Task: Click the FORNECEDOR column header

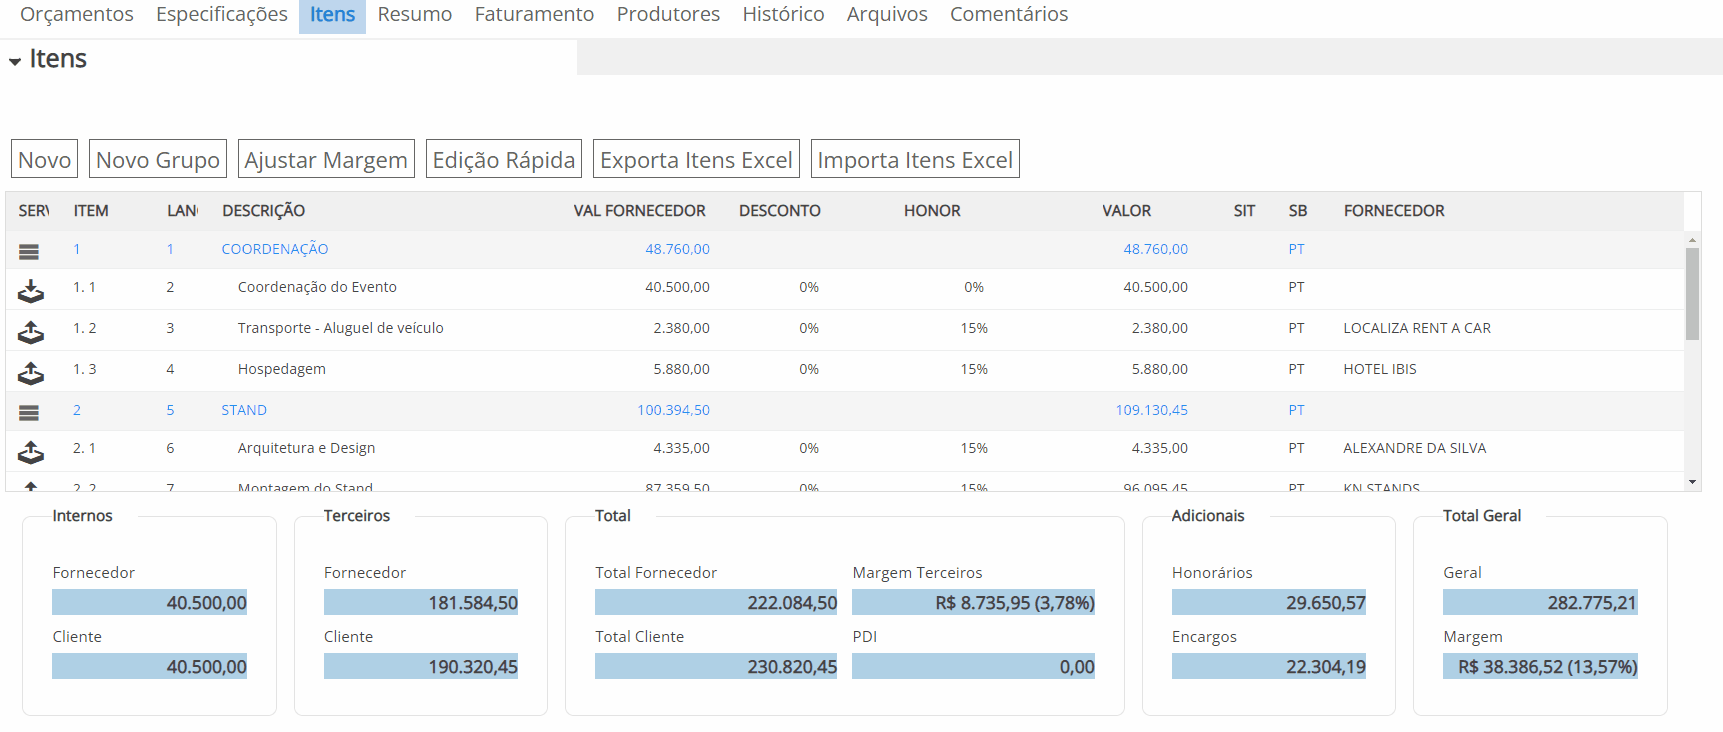Action: pos(1394,211)
